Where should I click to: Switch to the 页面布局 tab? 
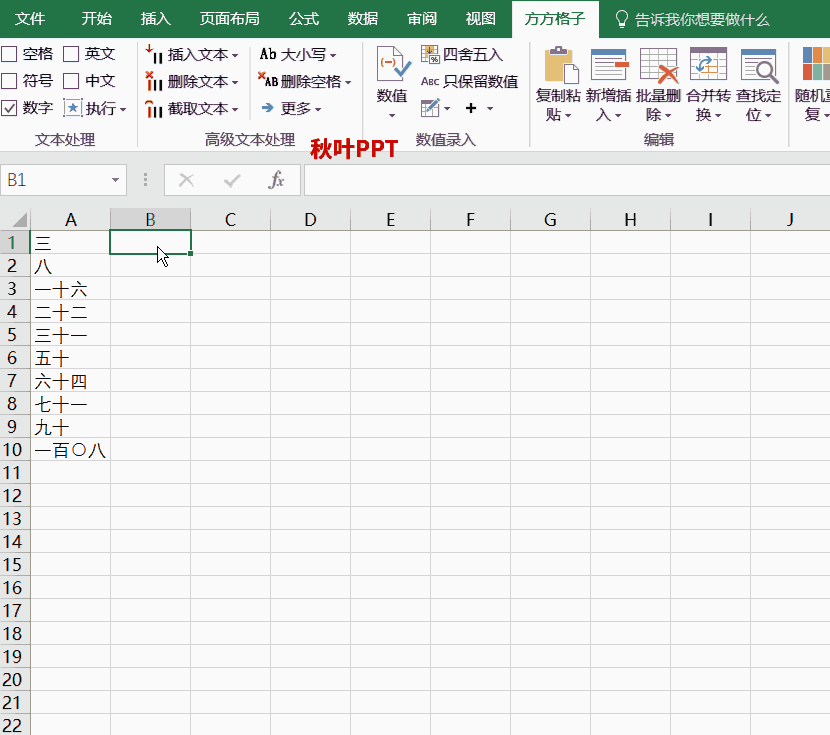click(229, 19)
